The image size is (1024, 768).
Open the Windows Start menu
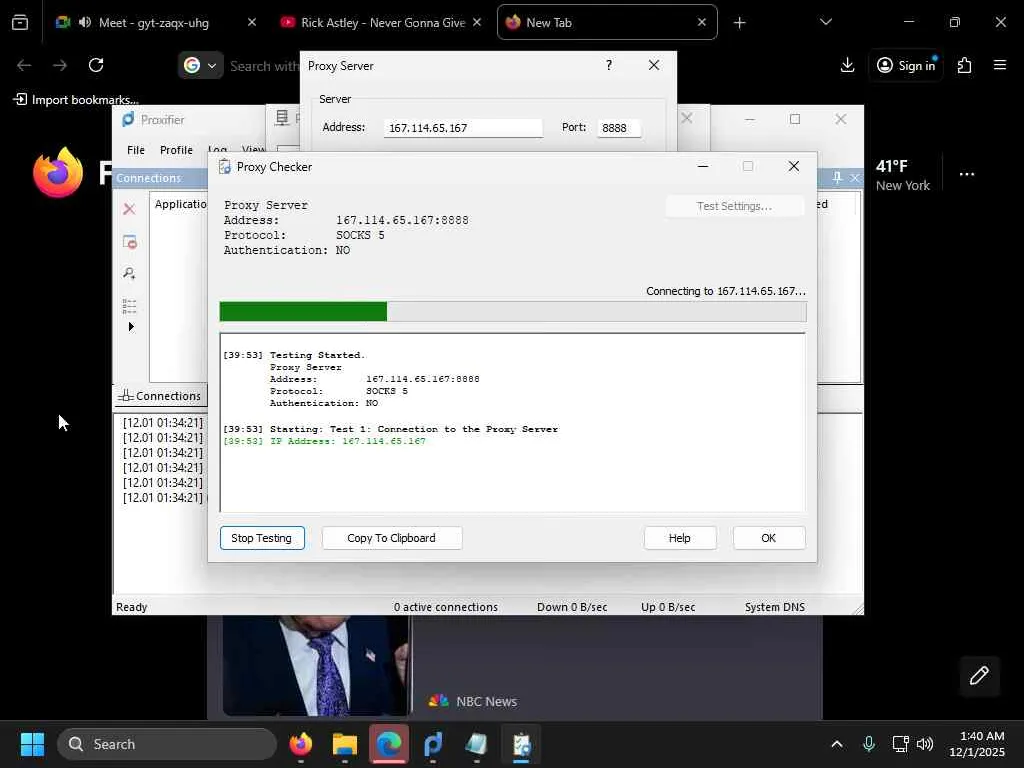(32, 744)
